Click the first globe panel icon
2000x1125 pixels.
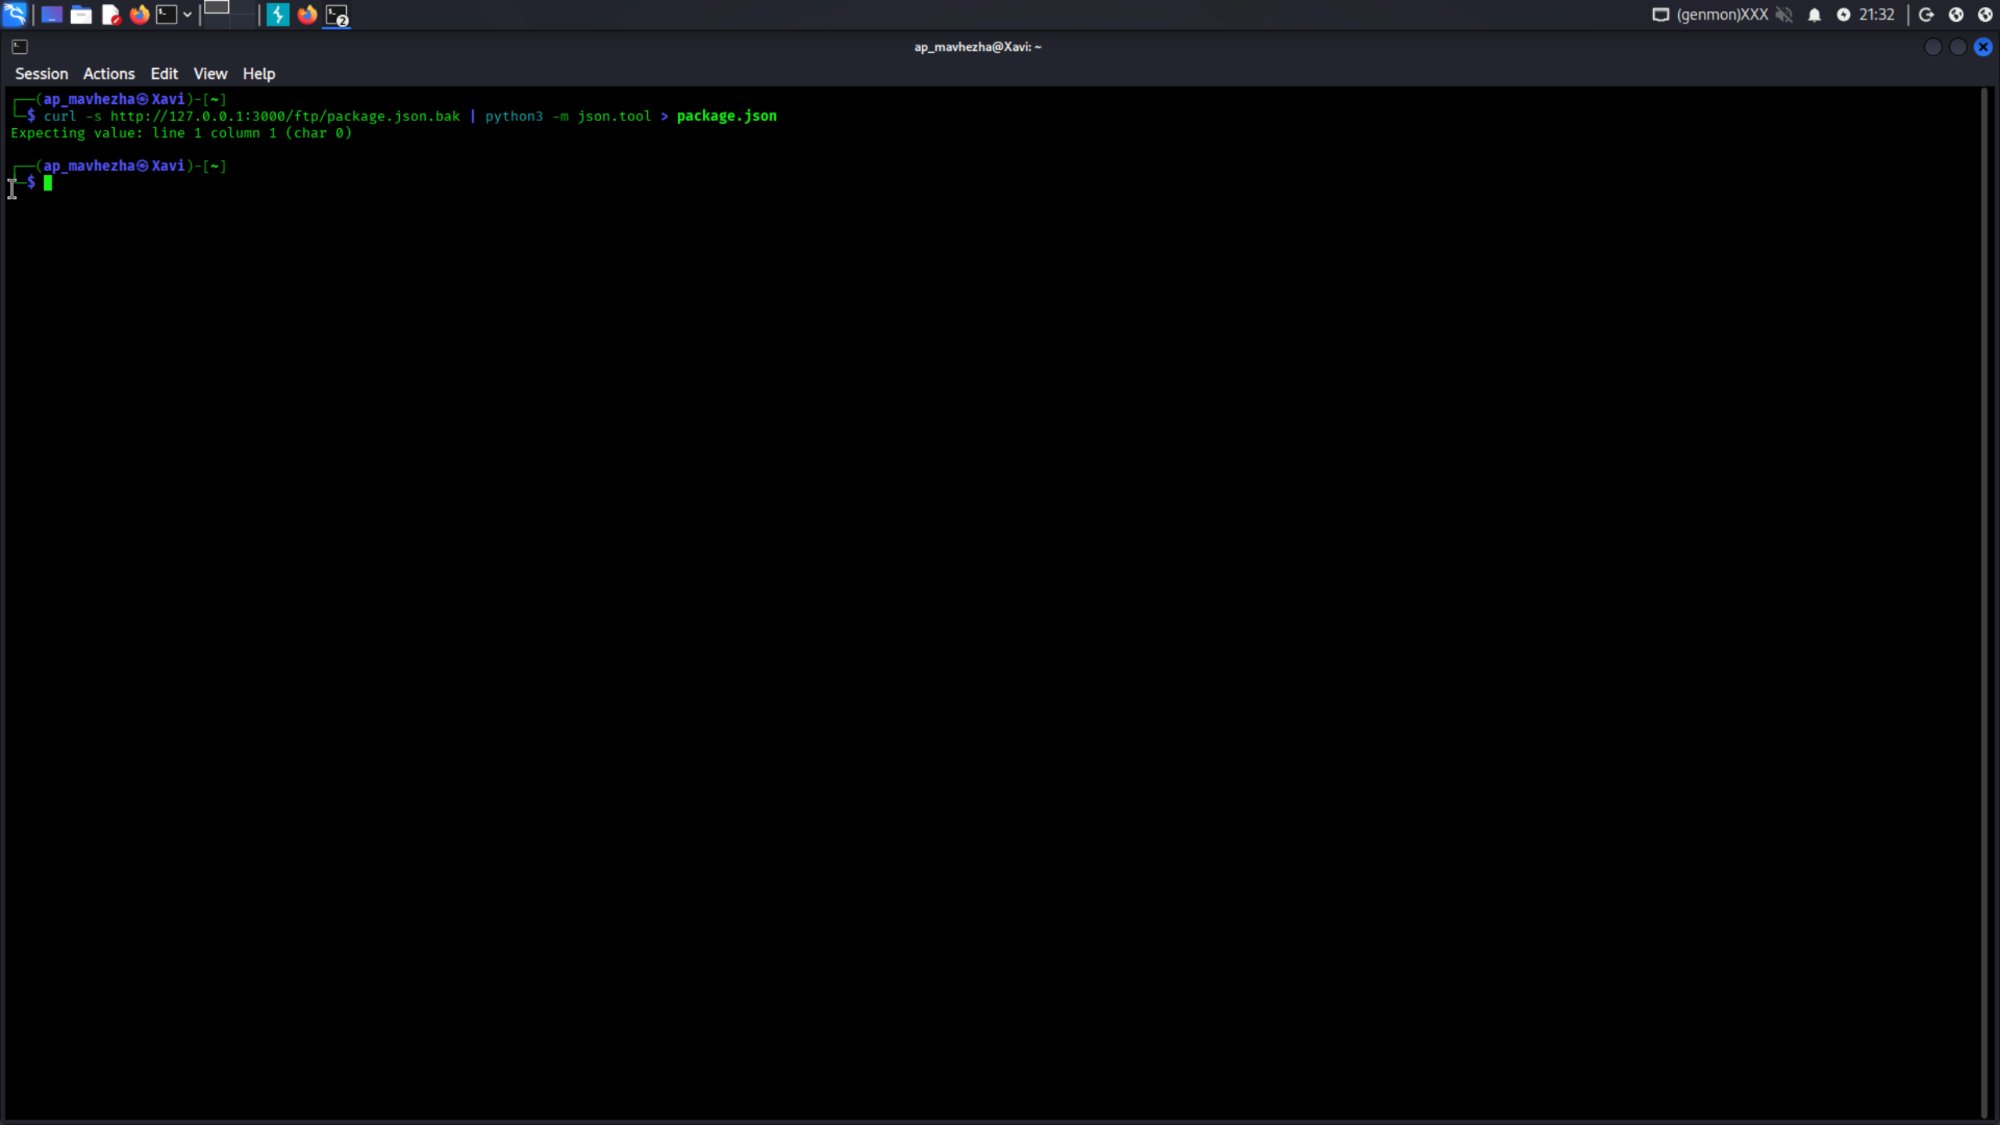(x=1956, y=15)
